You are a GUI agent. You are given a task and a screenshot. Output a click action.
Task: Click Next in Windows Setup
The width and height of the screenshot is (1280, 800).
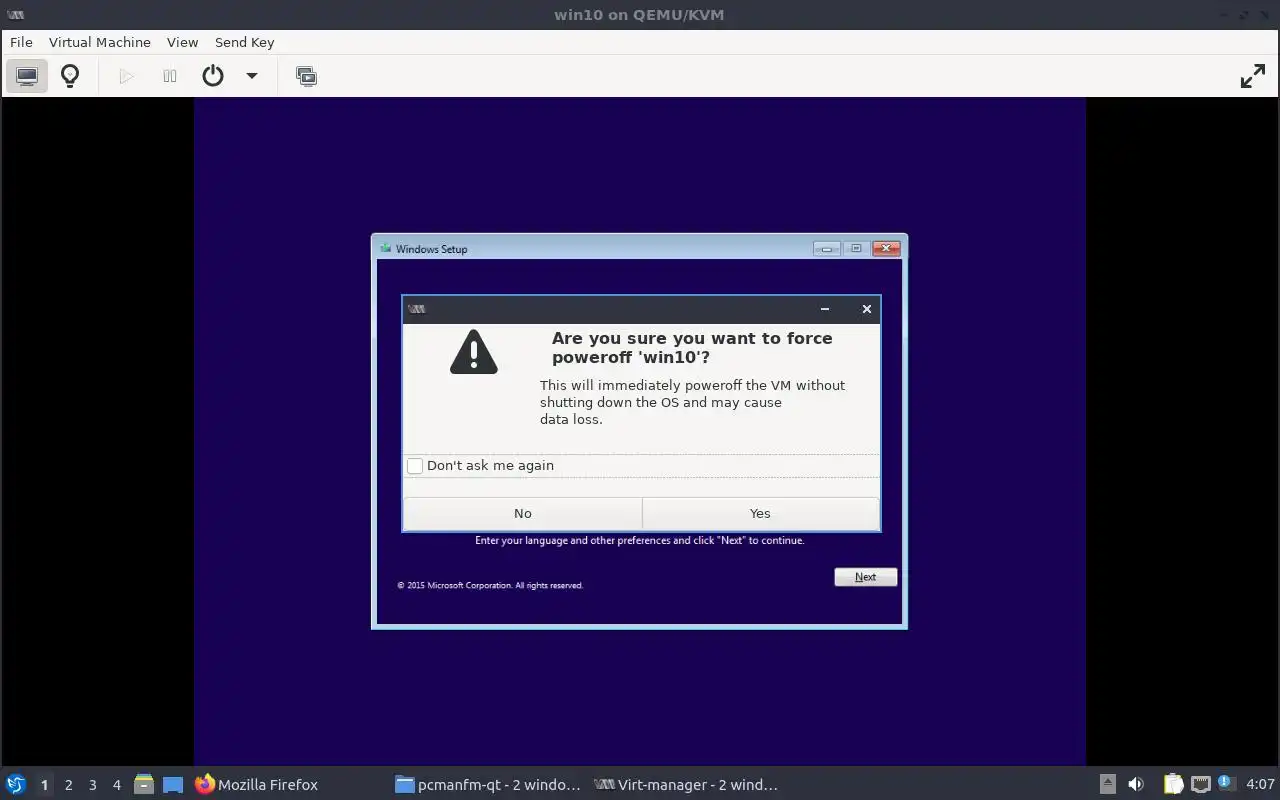[866, 577]
